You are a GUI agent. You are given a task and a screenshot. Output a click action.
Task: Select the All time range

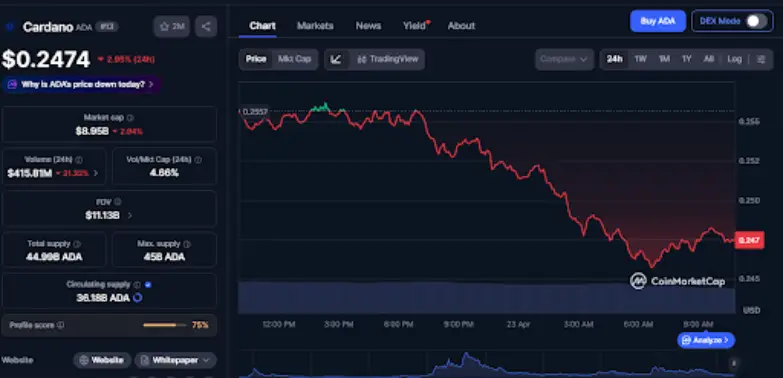tap(709, 59)
